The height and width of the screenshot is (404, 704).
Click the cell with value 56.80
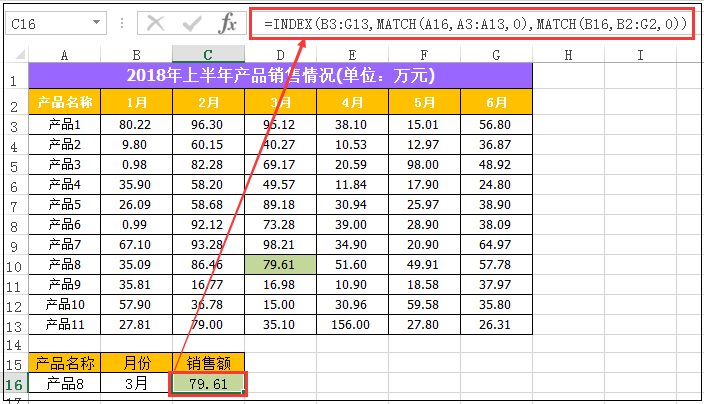[496, 124]
